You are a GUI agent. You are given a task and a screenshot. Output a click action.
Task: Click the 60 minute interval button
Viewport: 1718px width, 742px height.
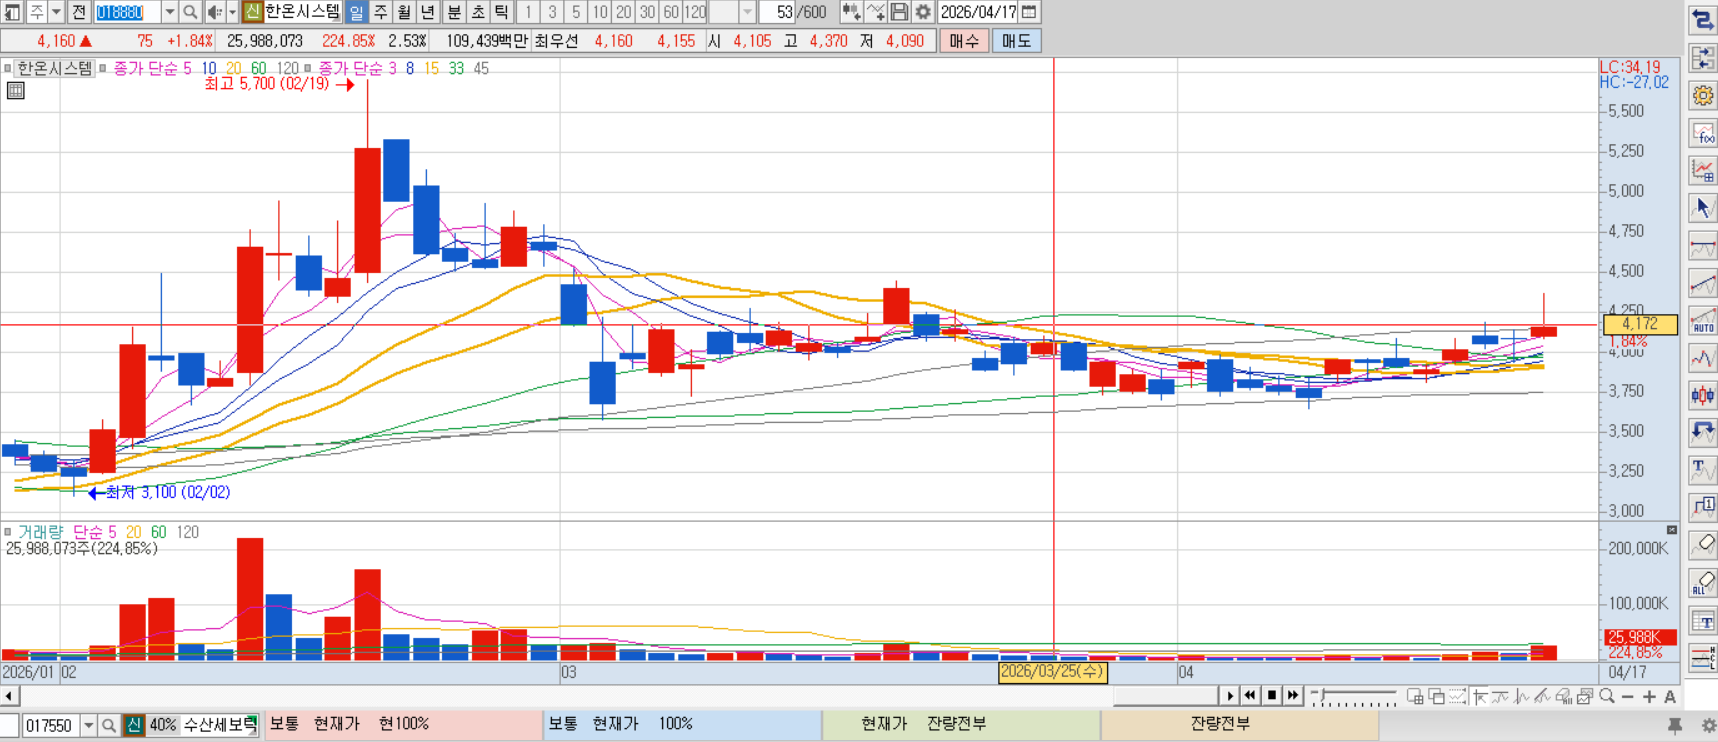[x=671, y=12]
